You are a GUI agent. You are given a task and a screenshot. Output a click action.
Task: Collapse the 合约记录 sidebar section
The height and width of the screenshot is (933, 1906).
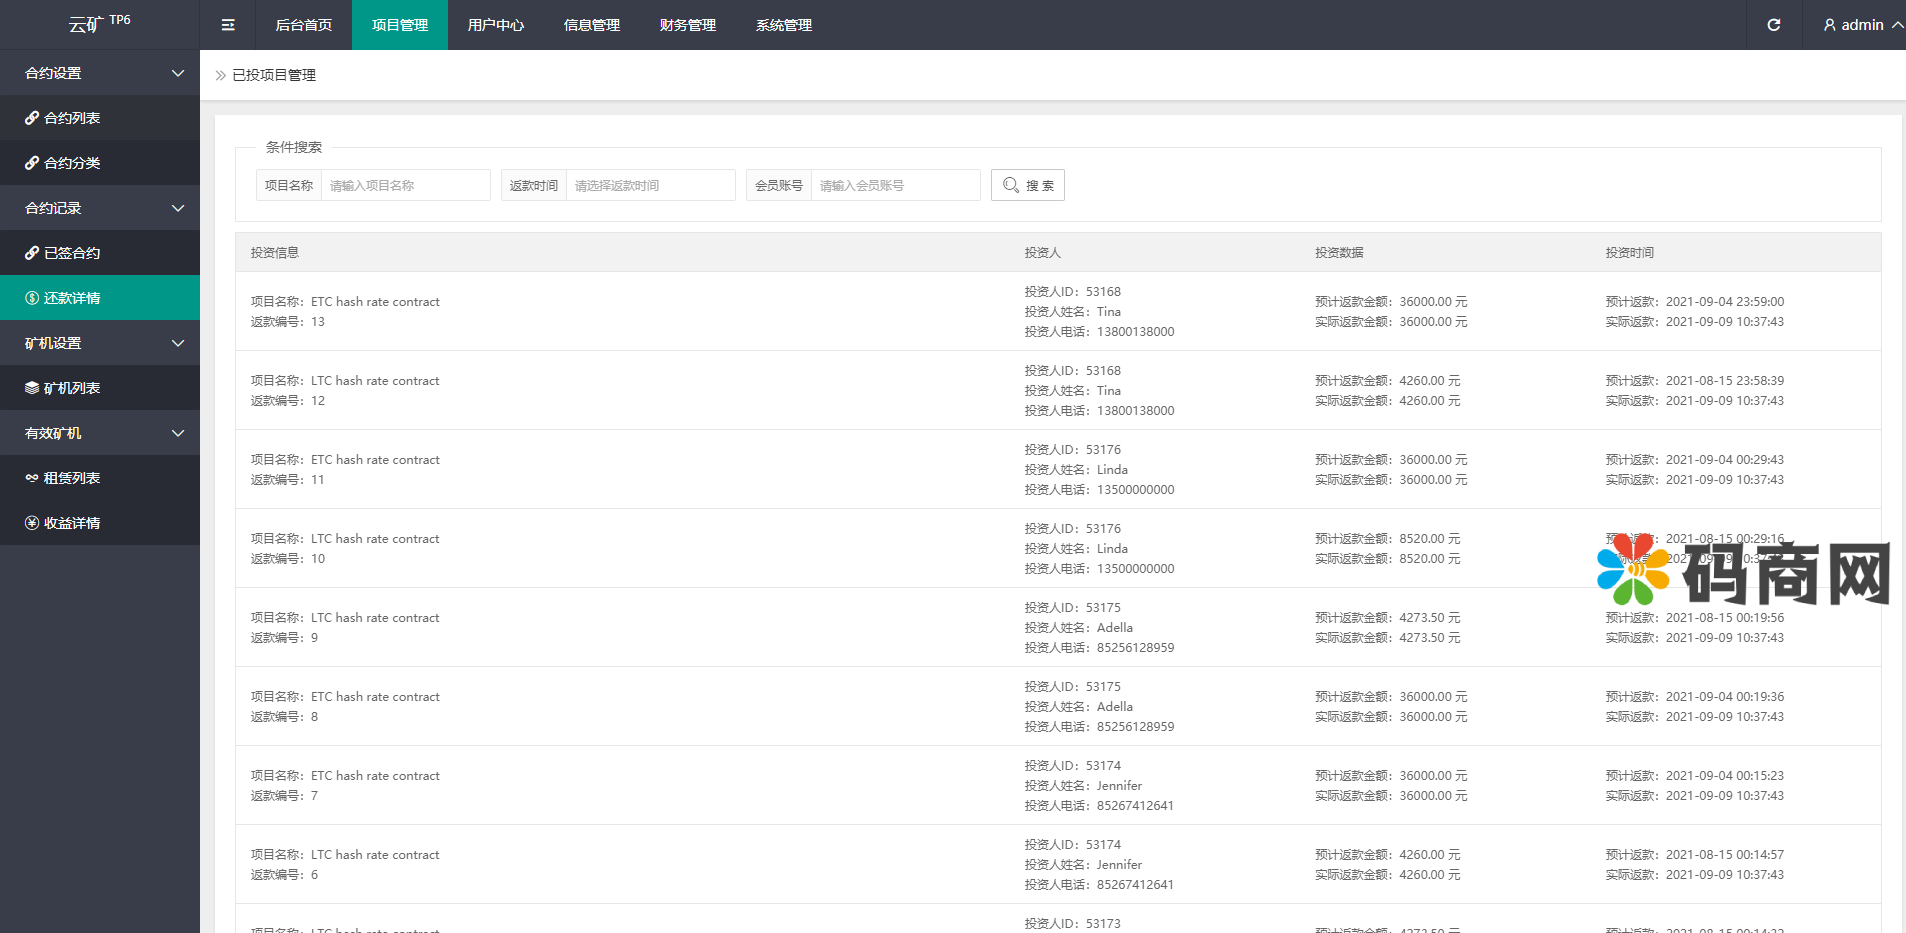pos(178,208)
